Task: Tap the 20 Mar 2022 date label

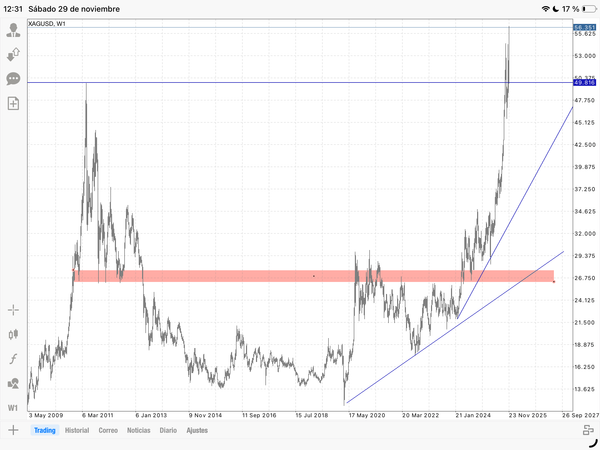Action: pyautogui.click(x=421, y=415)
